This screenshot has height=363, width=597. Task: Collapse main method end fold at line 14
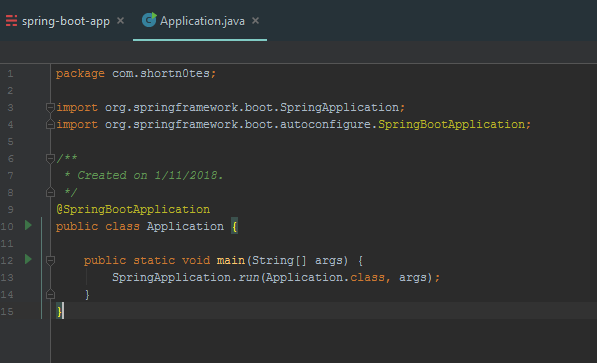[50, 294]
